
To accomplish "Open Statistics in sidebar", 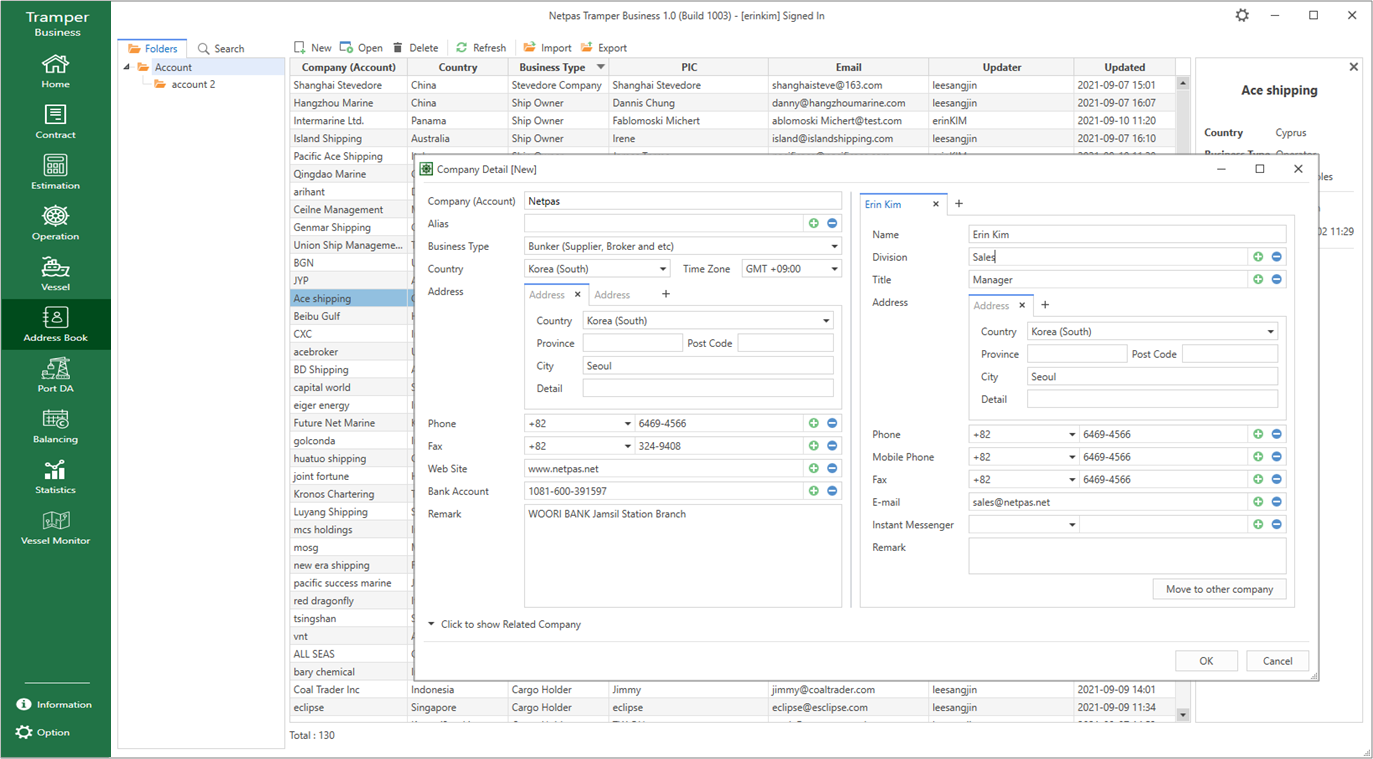I will click(x=55, y=477).
